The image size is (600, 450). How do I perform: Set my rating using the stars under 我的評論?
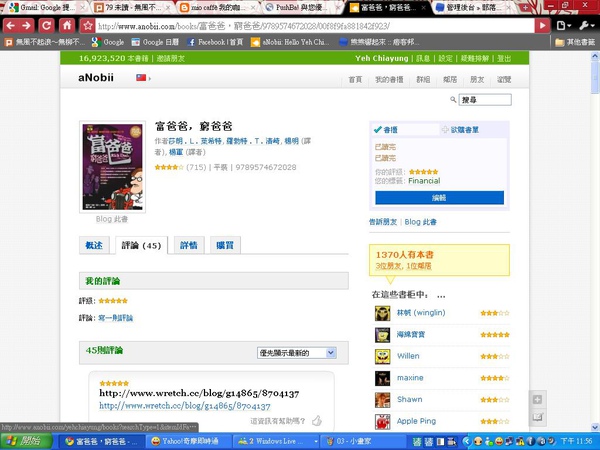point(113,301)
